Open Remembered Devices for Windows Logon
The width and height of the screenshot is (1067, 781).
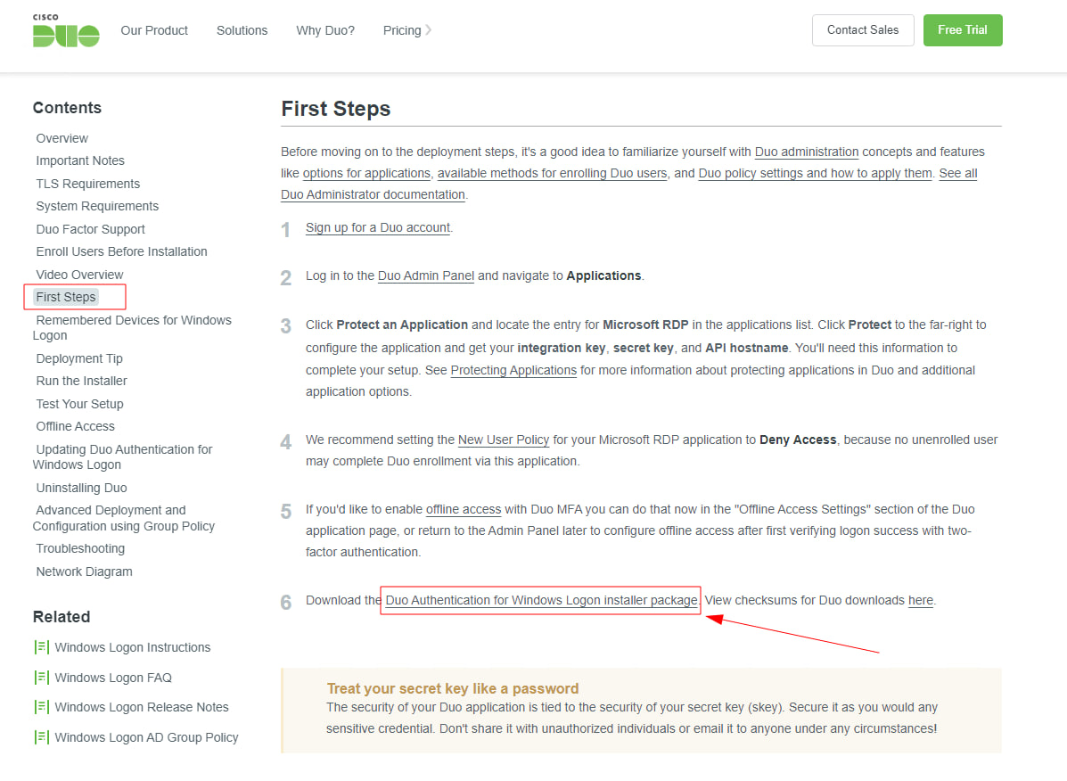132,327
